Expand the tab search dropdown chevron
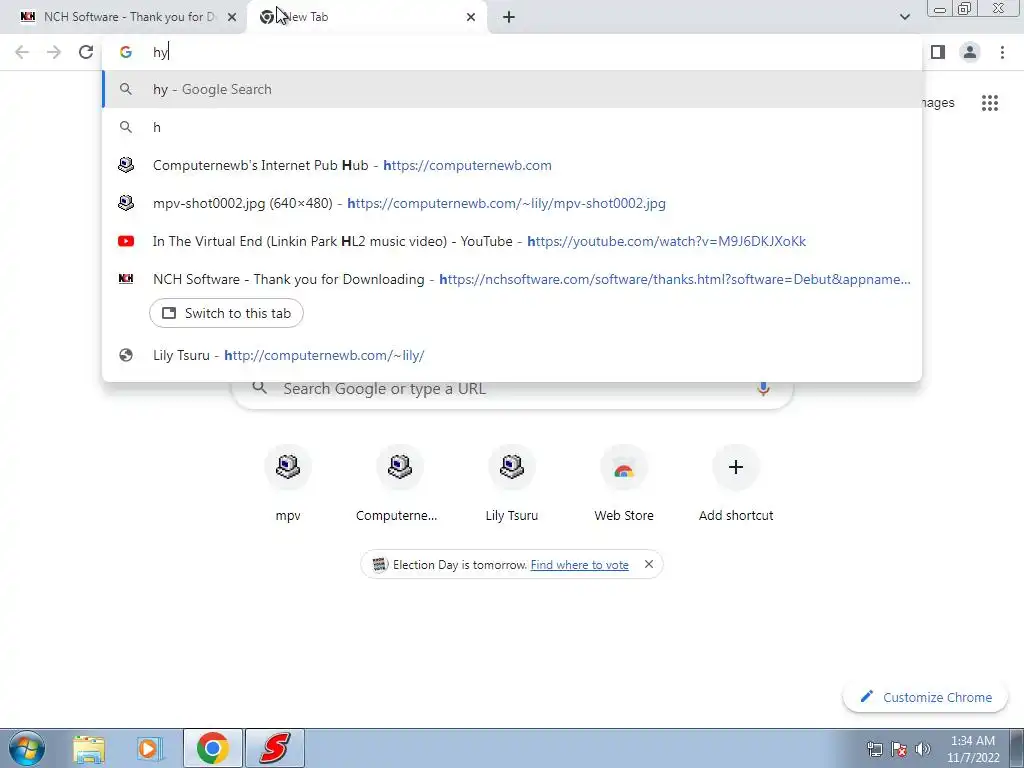Image resolution: width=1024 pixels, height=768 pixels. pos(904,17)
